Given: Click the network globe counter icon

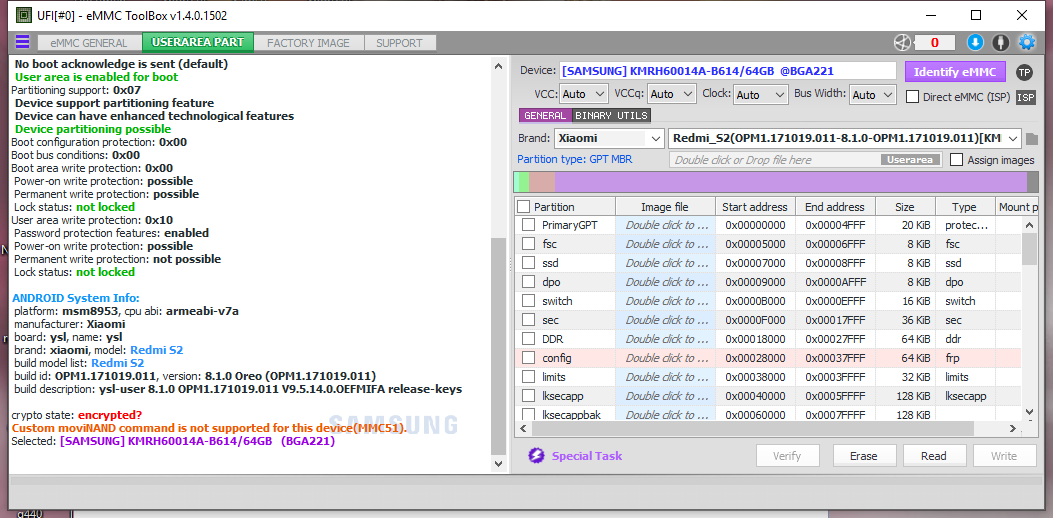Looking at the screenshot, I should click(x=902, y=42).
